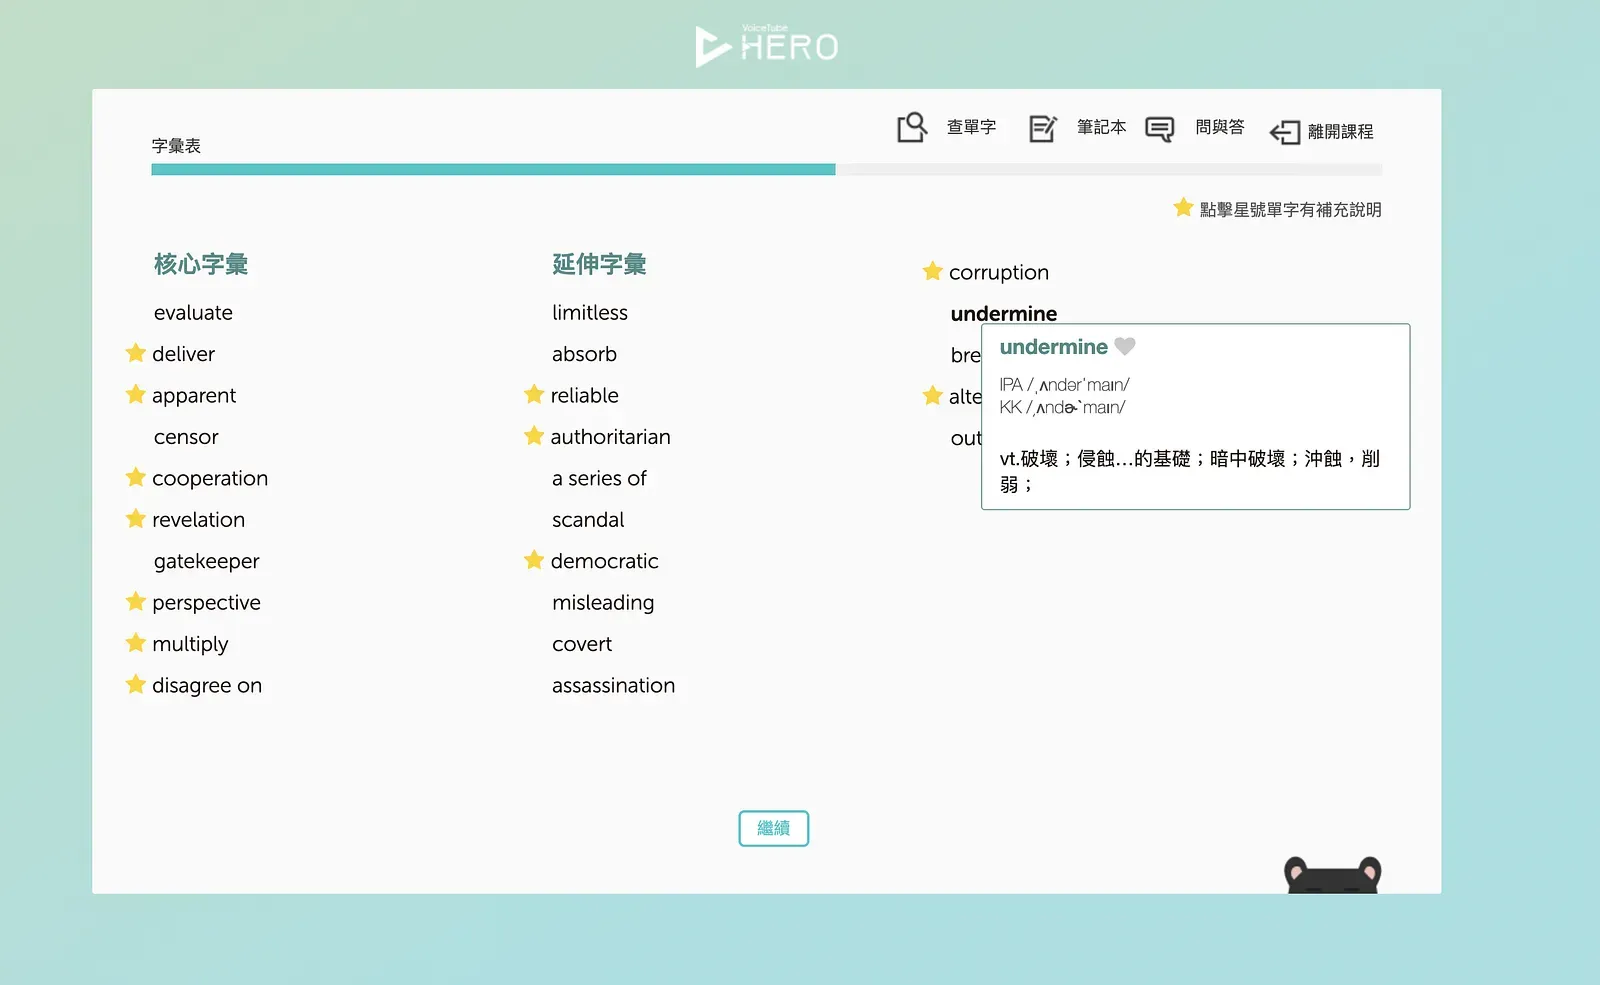Toggle the heart favorite for undermine

(1125, 346)
